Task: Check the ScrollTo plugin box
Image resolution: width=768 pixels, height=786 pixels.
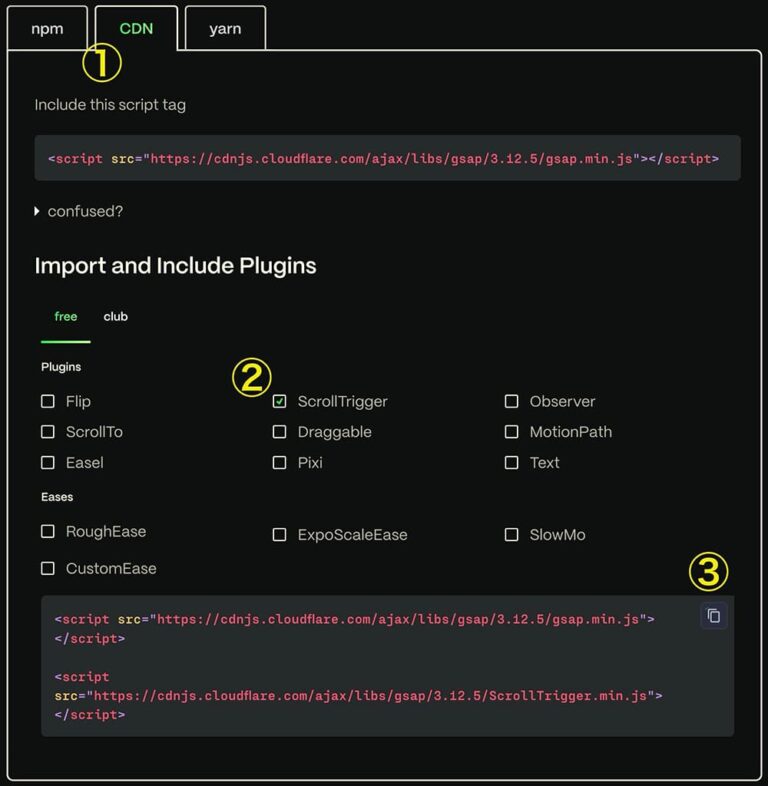Action: point(48,432)
